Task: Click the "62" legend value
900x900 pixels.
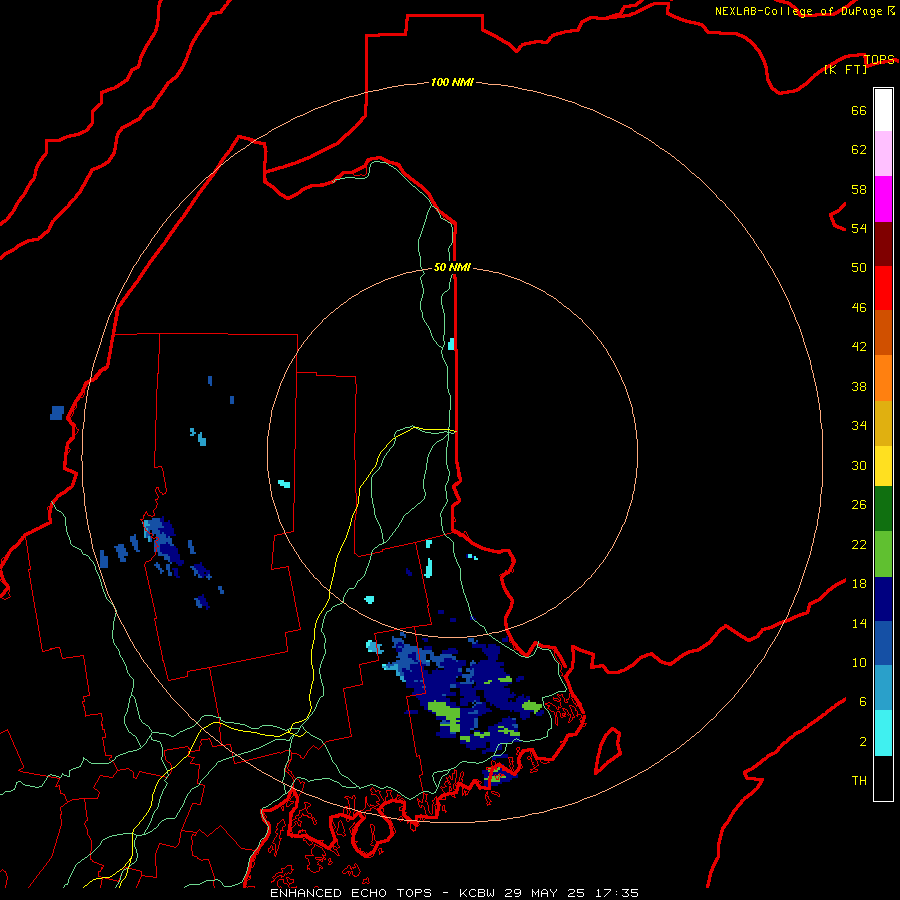Action: pos(859,150)
